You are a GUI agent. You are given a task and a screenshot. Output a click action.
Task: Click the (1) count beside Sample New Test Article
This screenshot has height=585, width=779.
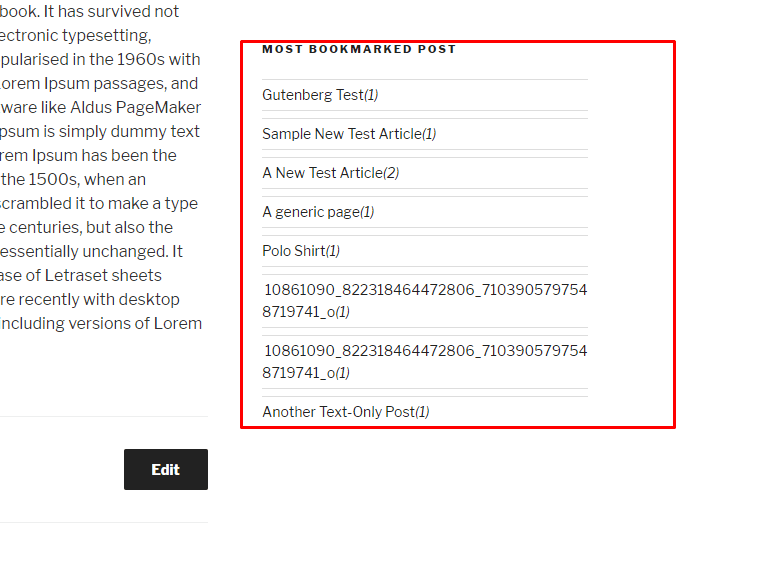(429, 134)
